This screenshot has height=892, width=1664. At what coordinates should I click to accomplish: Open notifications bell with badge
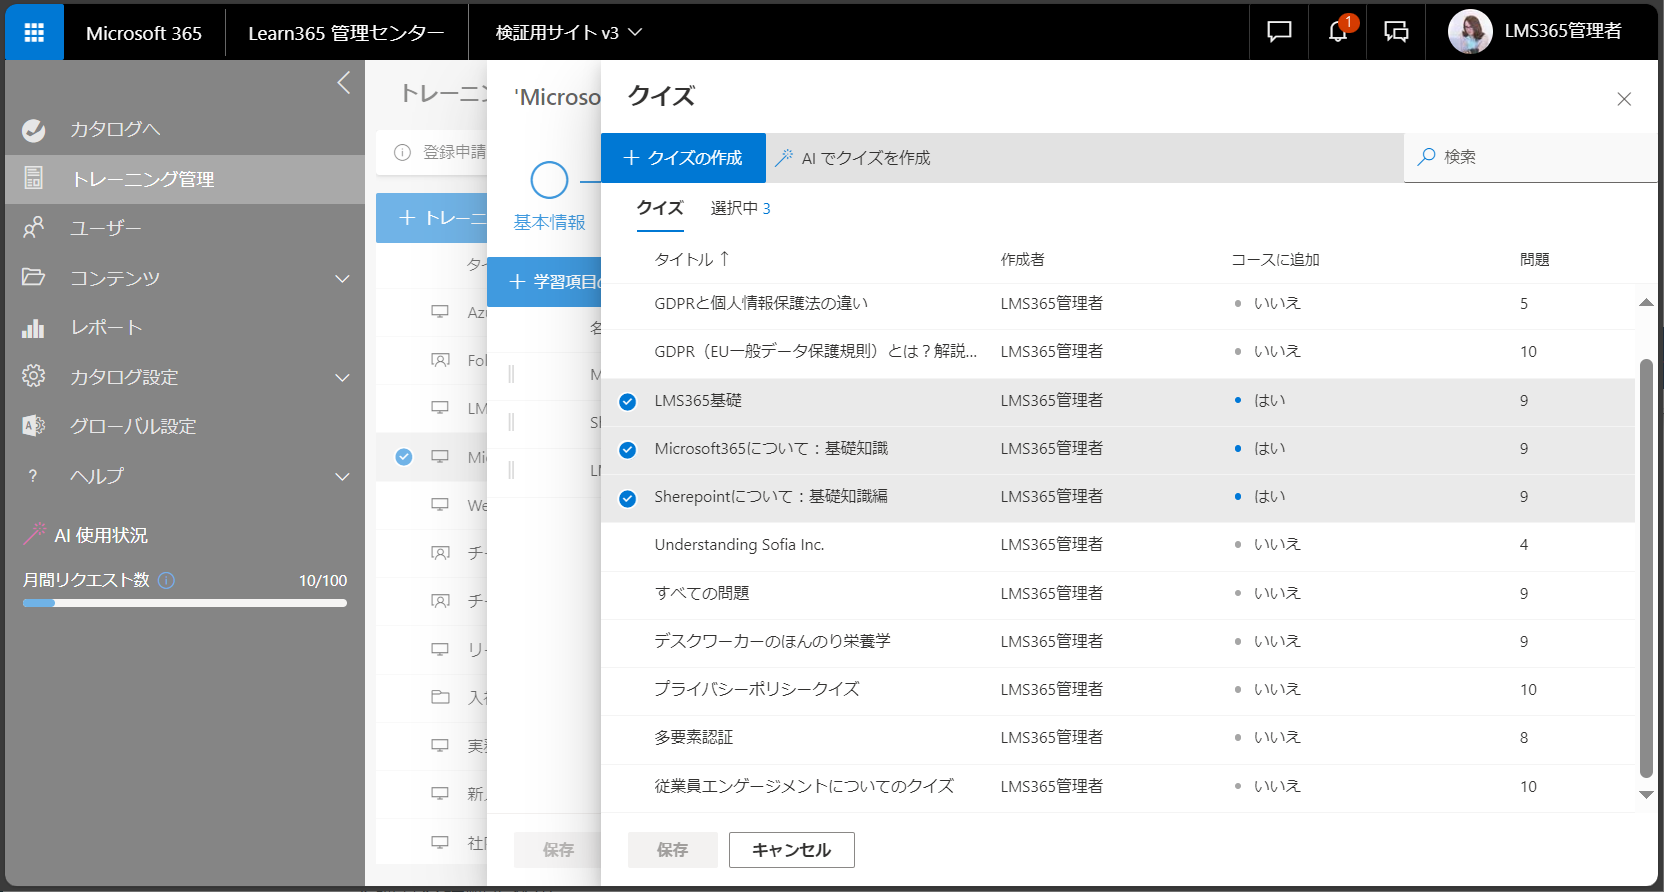click(1338, 32)
